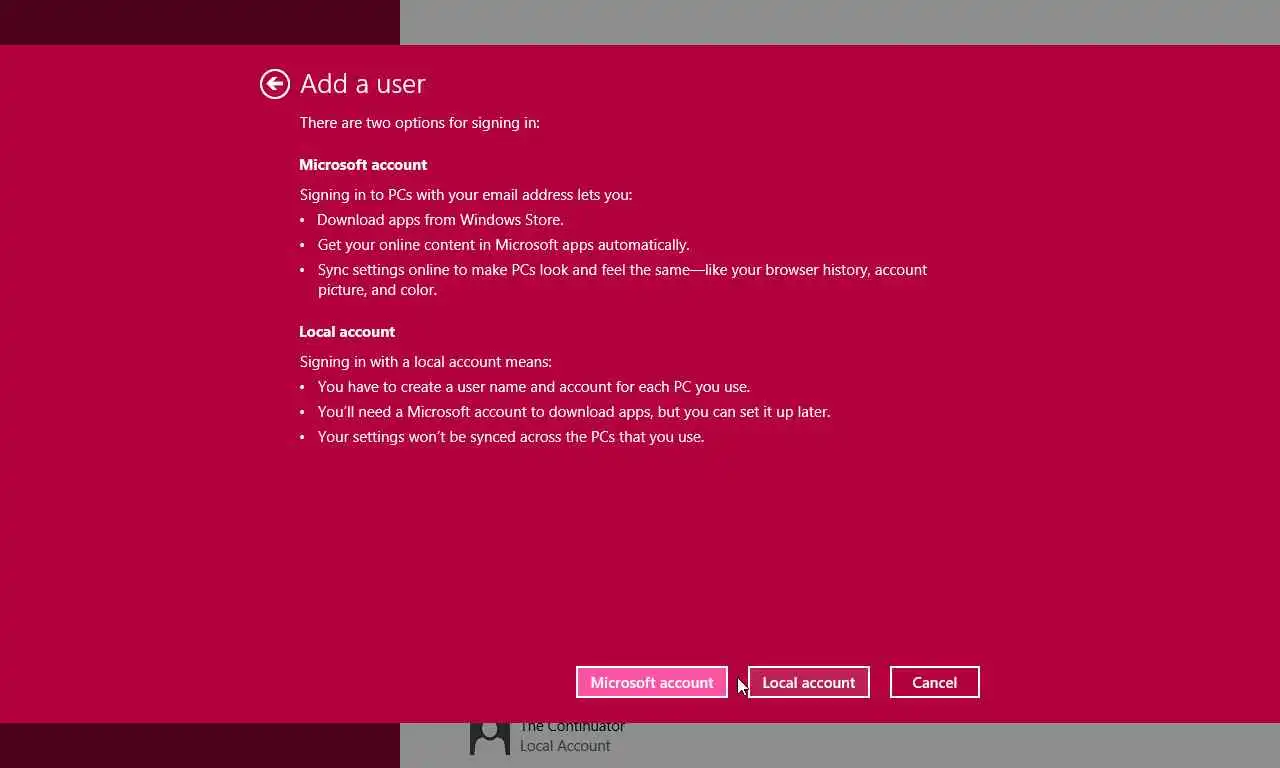Choose the Microsoft account button
Viewport: 1280px width, 768px height.
coord(652,682)
